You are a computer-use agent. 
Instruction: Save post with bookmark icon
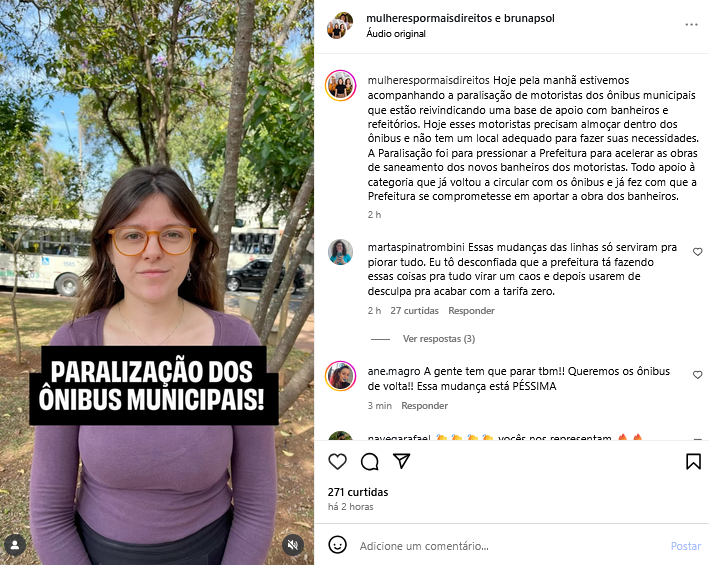coord(693,461)
